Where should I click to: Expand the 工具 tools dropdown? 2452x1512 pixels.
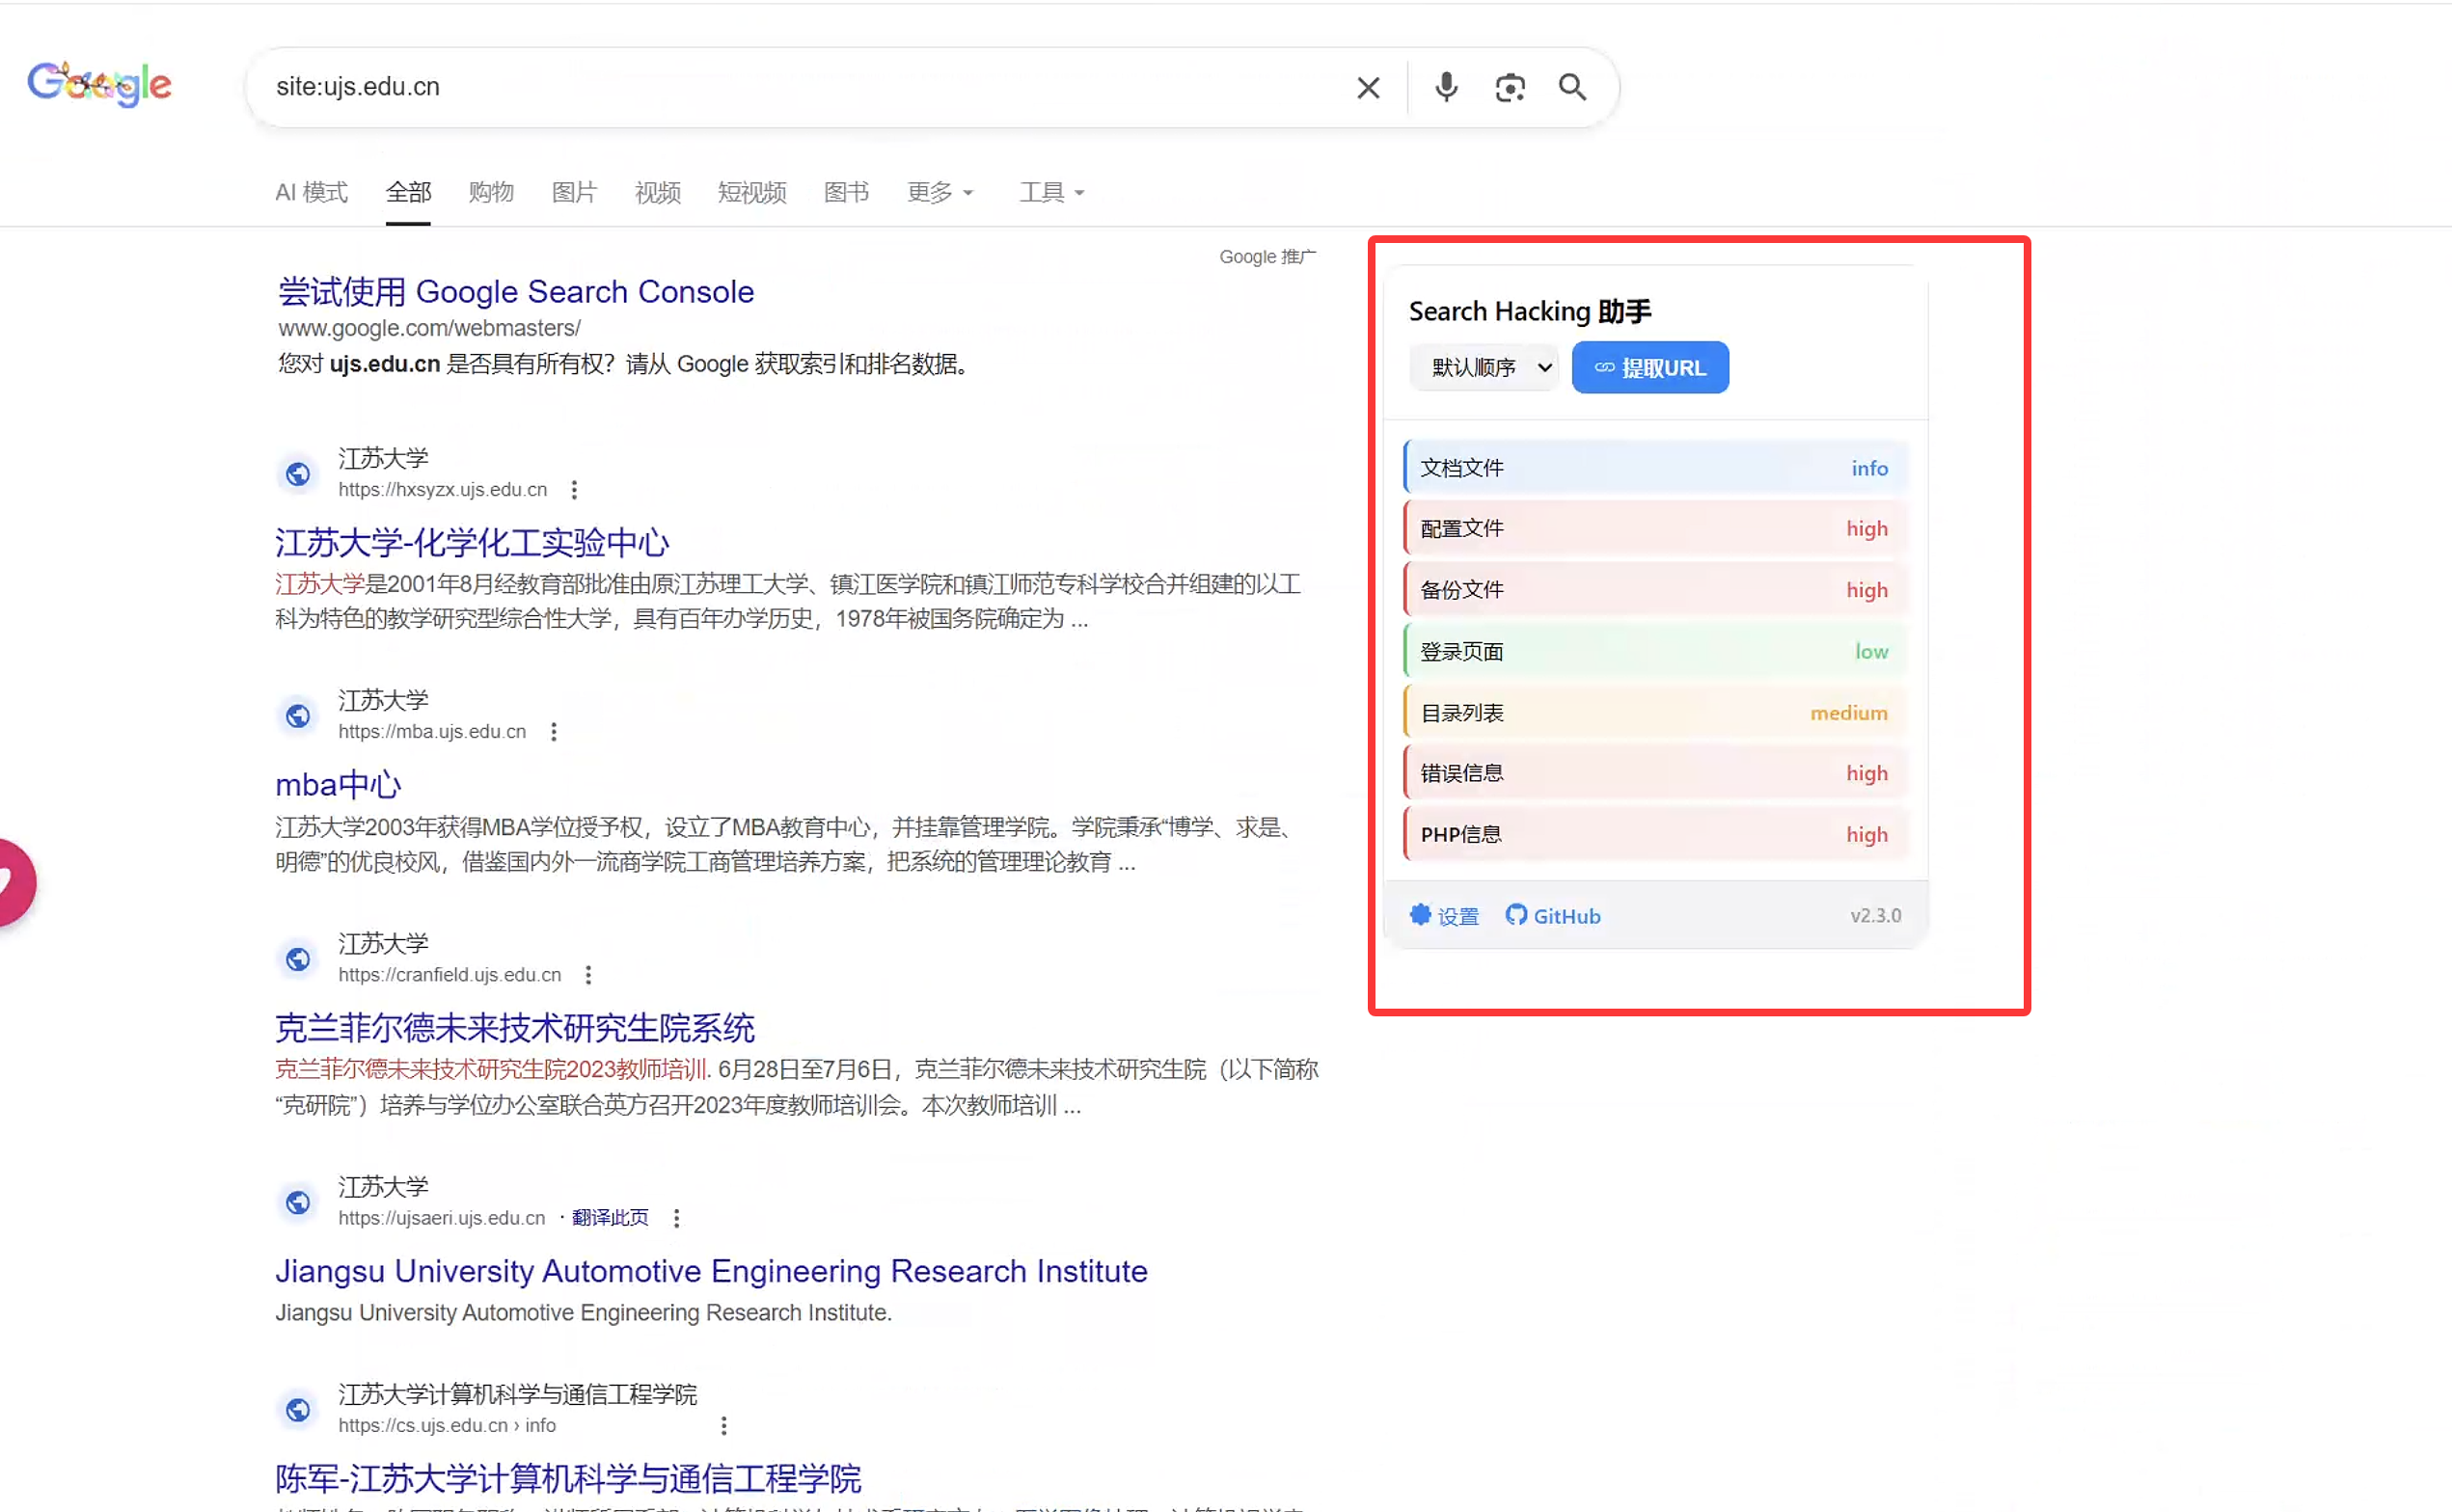[x=1051, y=192]
